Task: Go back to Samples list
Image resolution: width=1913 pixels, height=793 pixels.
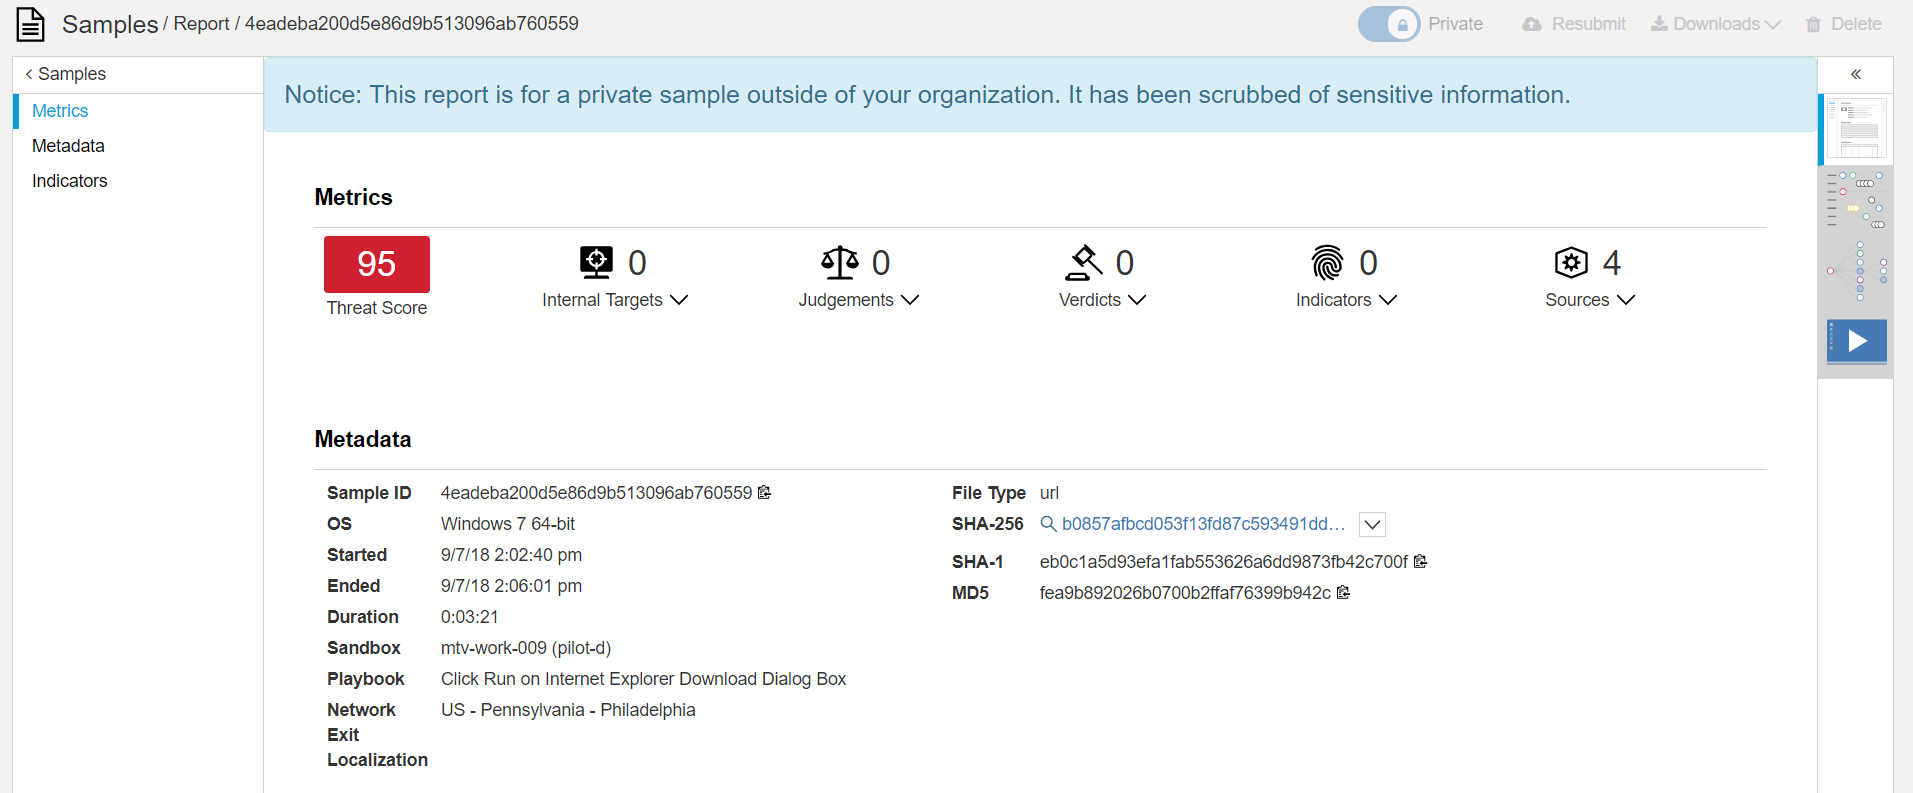Action: (x=66, y=74)
